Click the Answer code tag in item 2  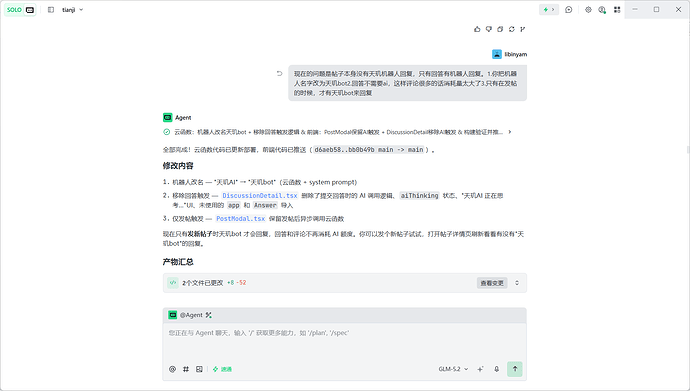point(265,205)
